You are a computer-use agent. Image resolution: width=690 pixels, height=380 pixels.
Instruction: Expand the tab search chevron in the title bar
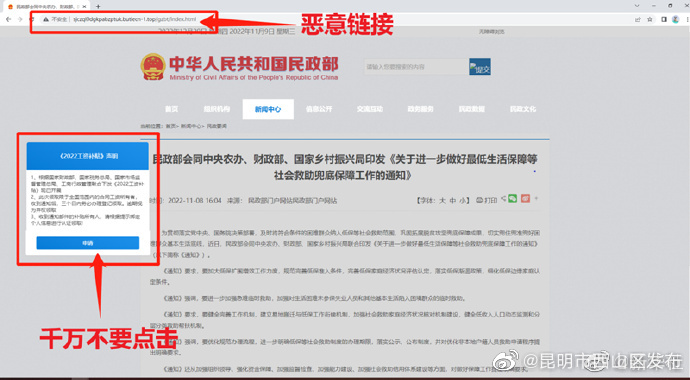pyautogui.click(x=637, y=6)
